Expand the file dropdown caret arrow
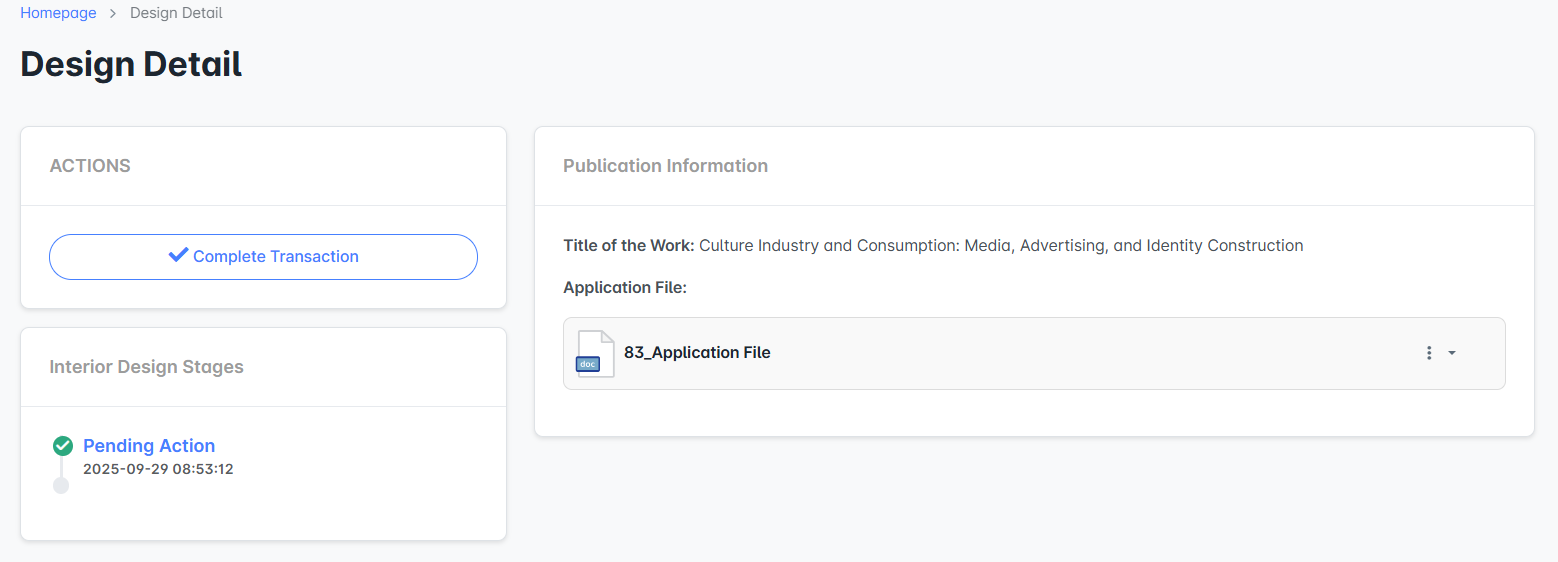Viewport: 1558px width, 562px height. click(x=1452, y=353)
